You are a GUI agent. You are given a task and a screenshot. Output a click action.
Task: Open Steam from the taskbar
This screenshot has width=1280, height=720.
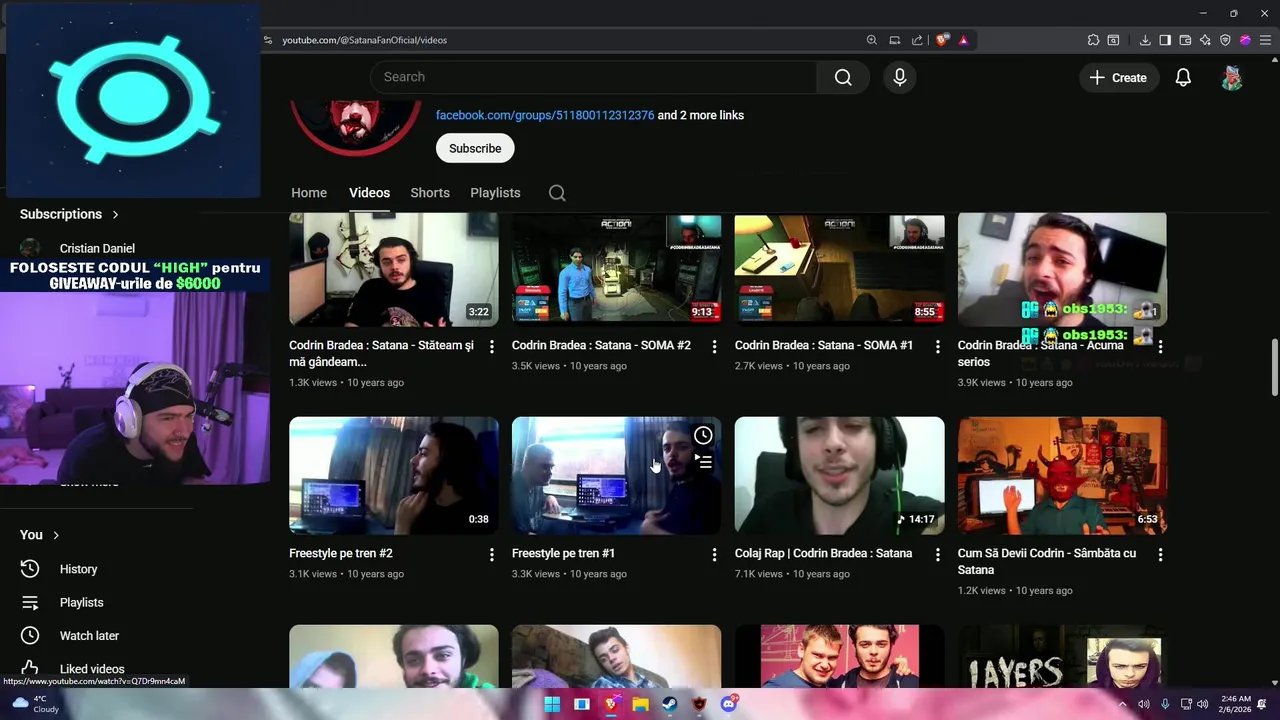point(670,704)
